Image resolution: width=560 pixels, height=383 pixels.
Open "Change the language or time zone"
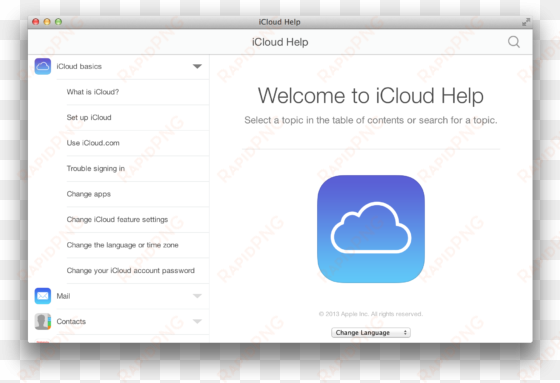(x=122, y=245)
